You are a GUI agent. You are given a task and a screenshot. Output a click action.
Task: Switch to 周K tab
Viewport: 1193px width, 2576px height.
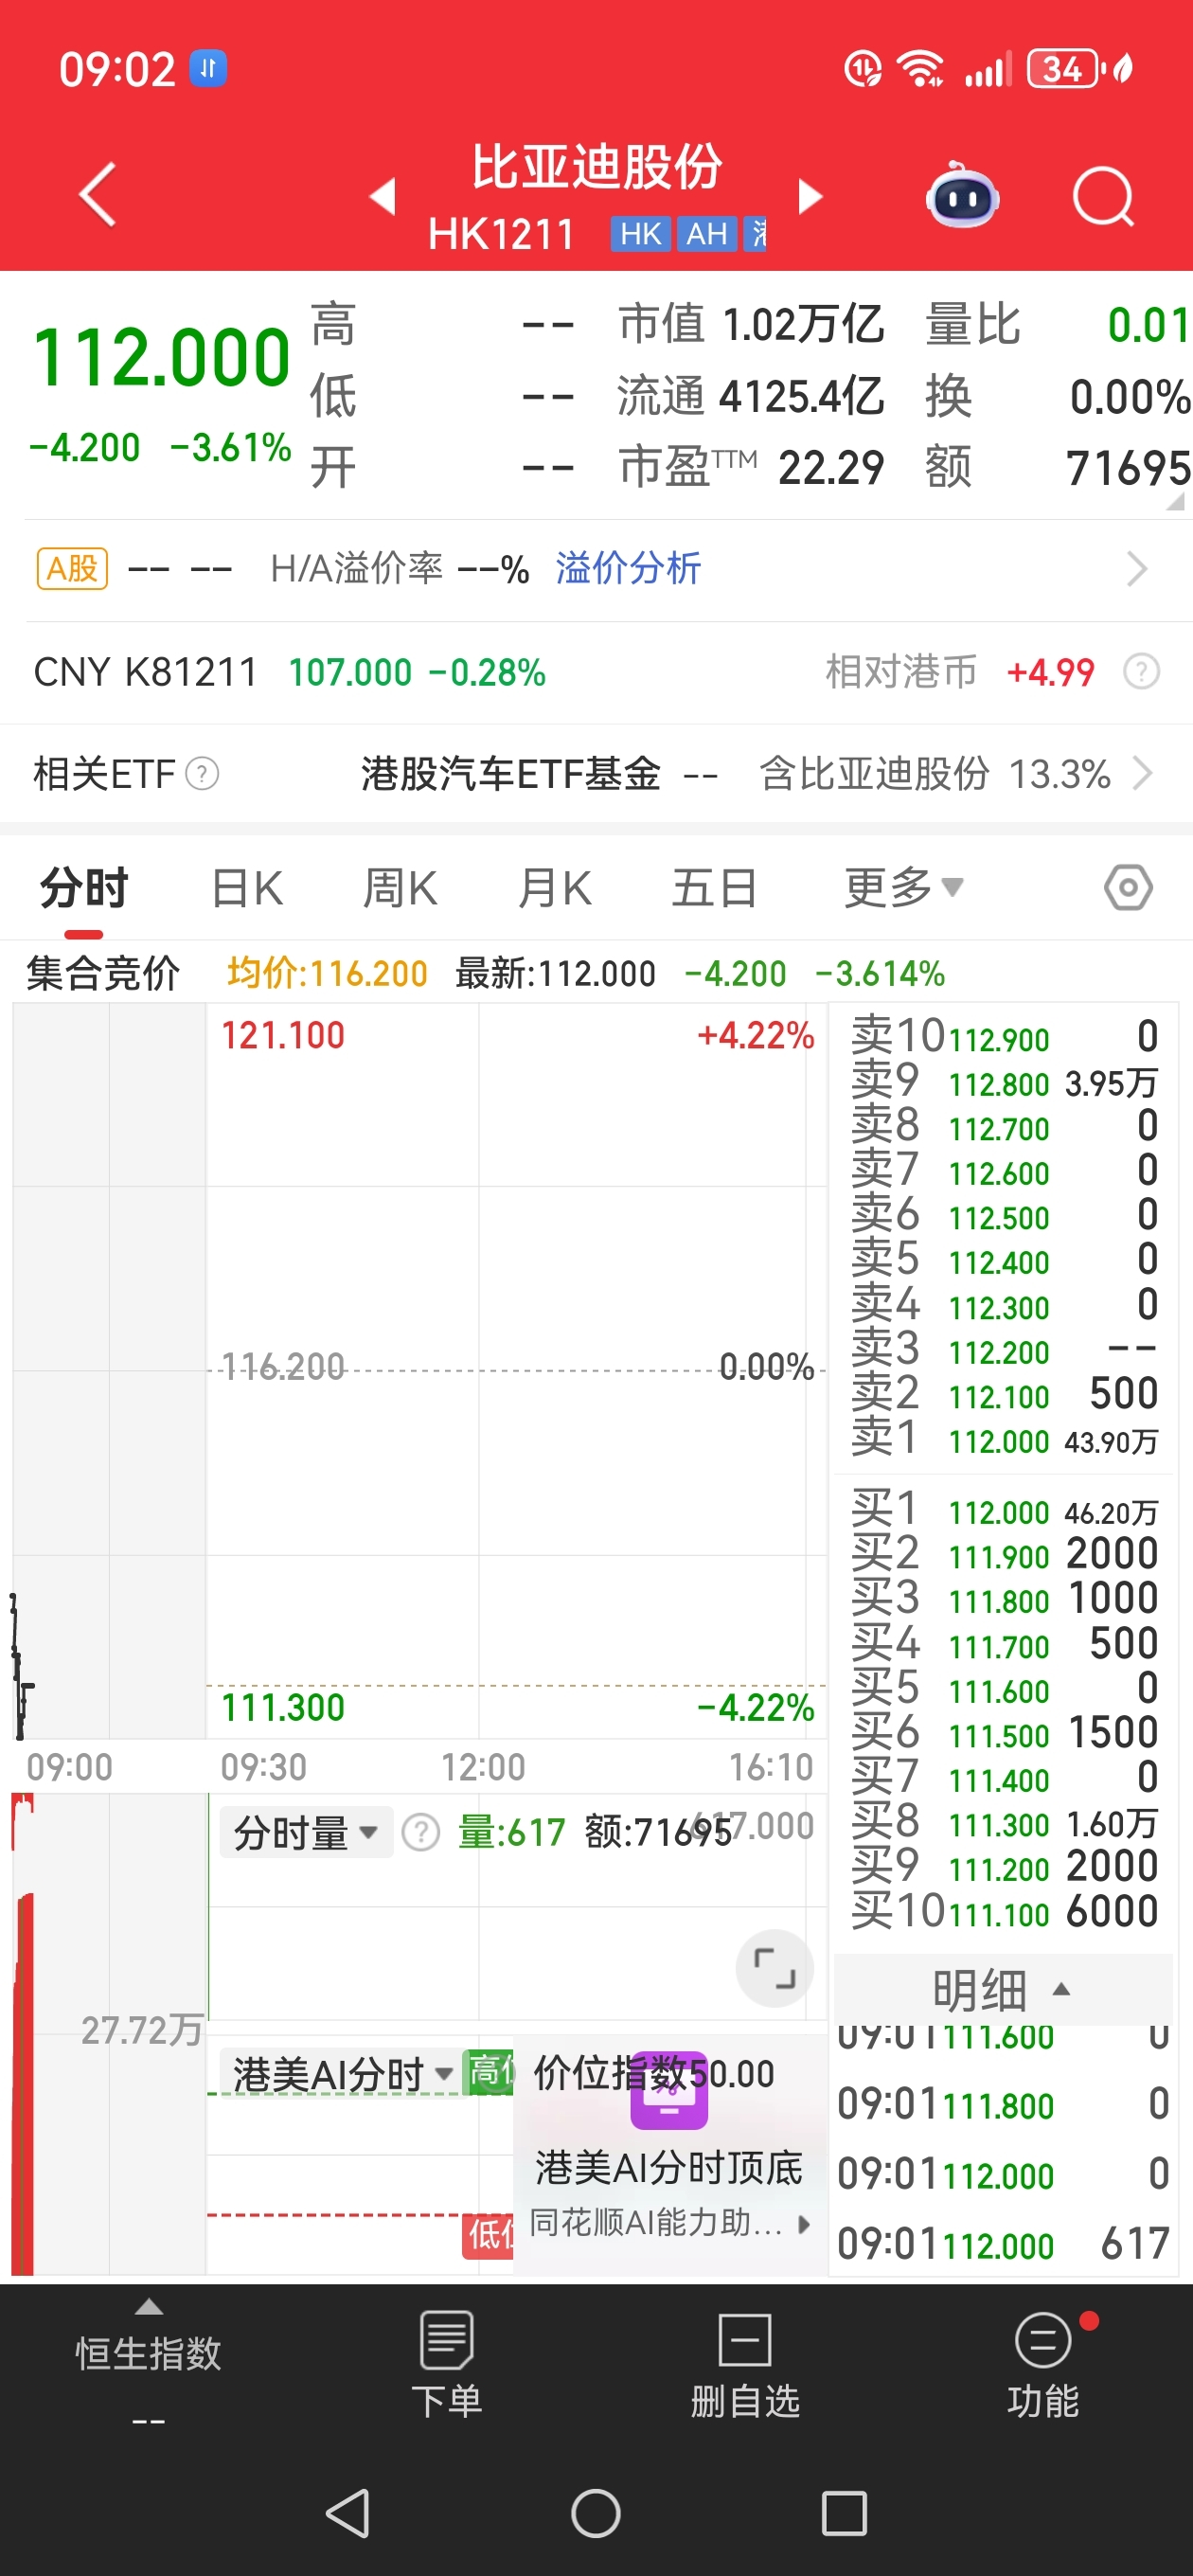(400, 888)
